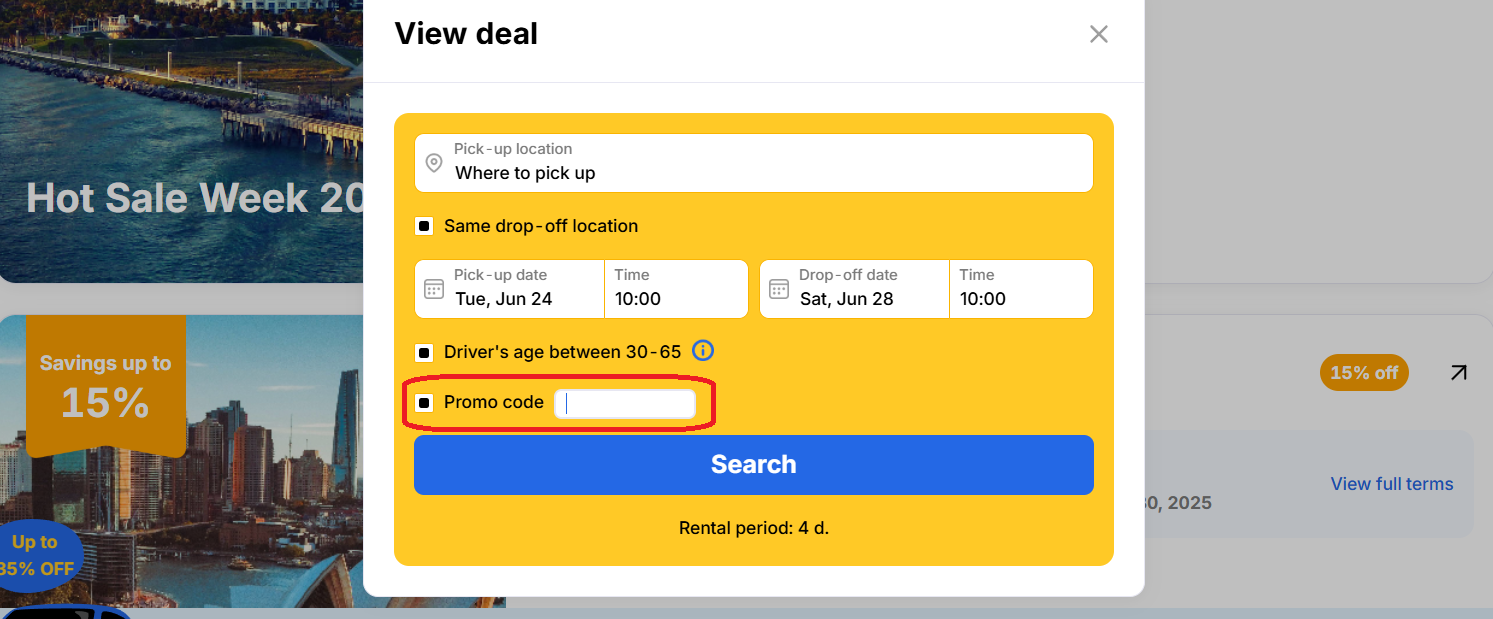Click the Promo code text field
The width and height of the screenshot is (1493, 619).
click(625, 404)
